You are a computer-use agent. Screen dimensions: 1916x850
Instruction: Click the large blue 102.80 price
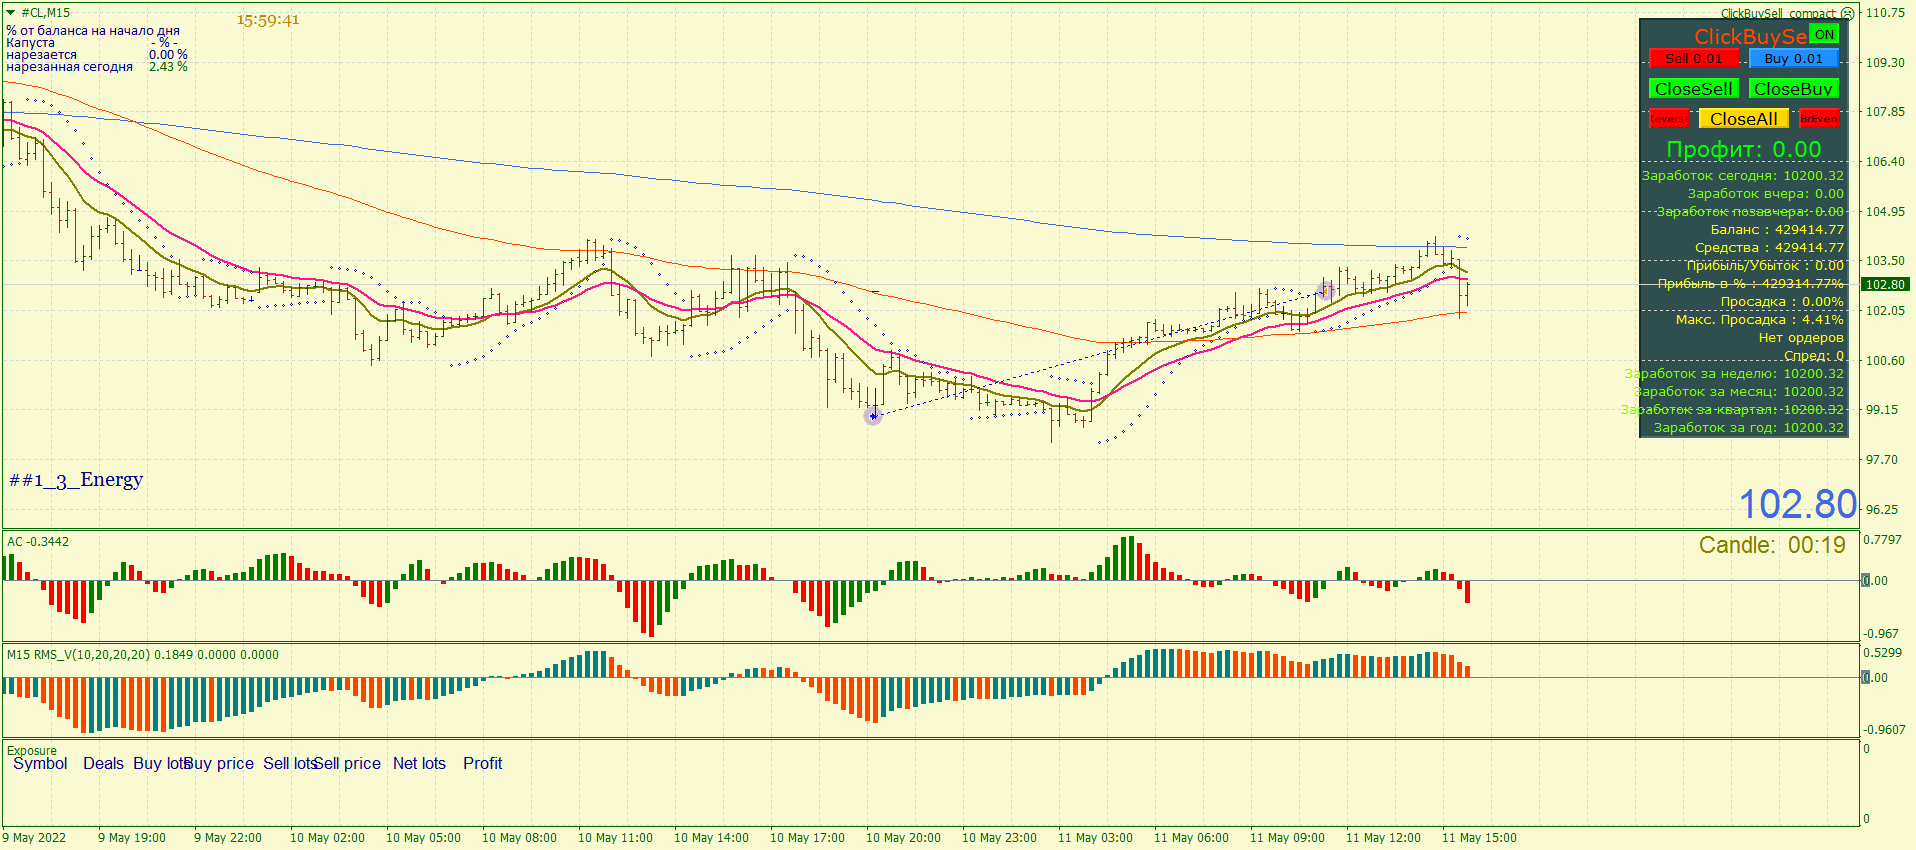(x=1798, y=504)
